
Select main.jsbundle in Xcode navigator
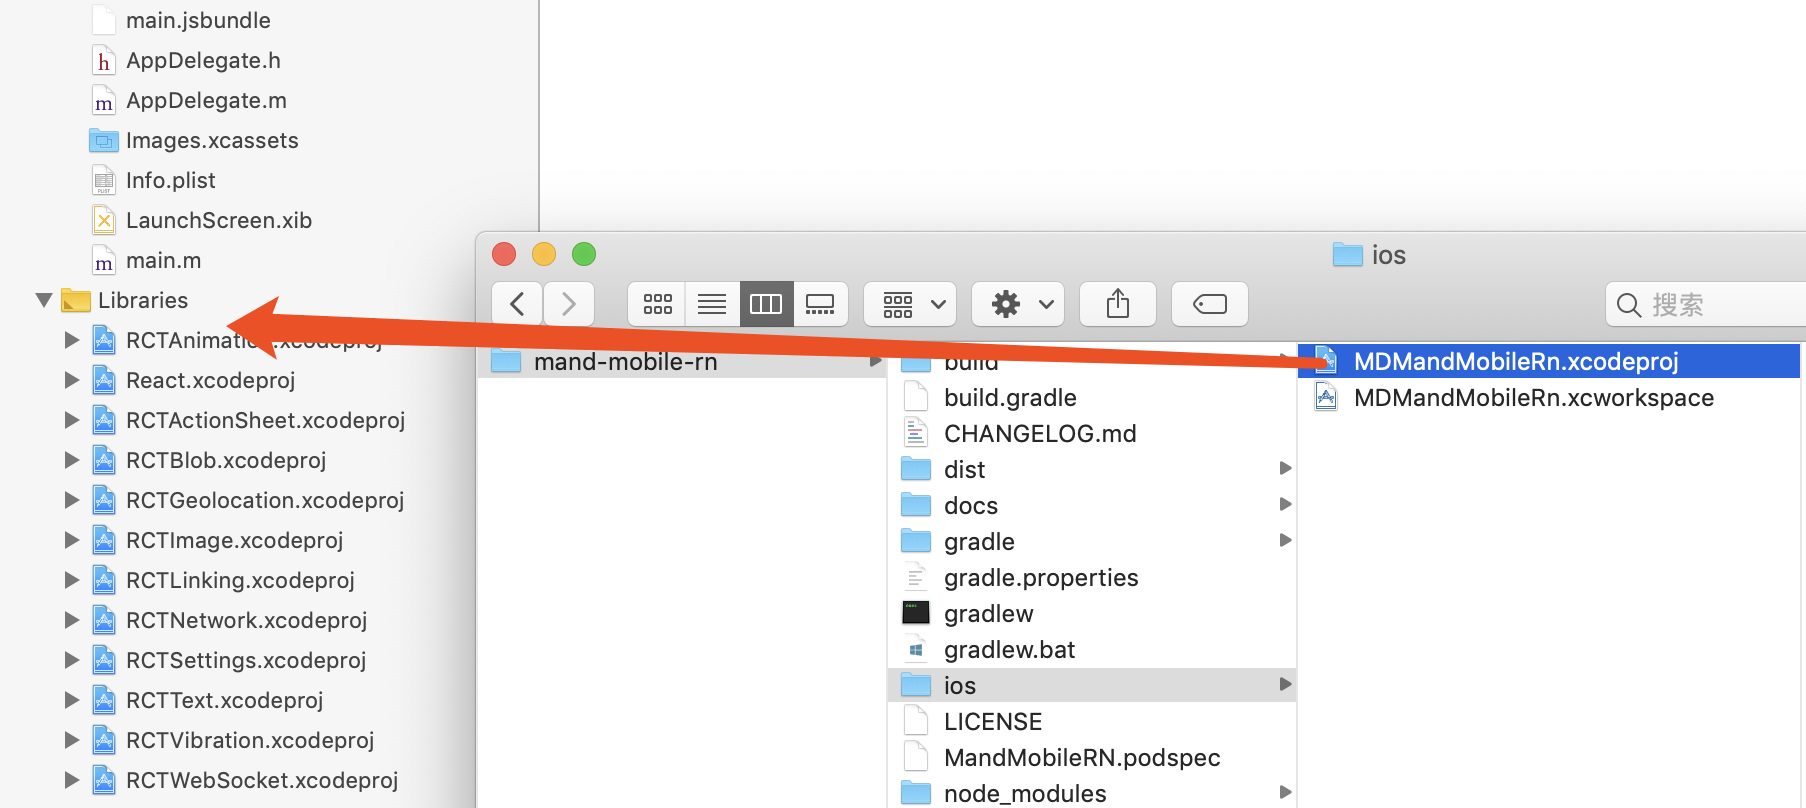(198, 20)
